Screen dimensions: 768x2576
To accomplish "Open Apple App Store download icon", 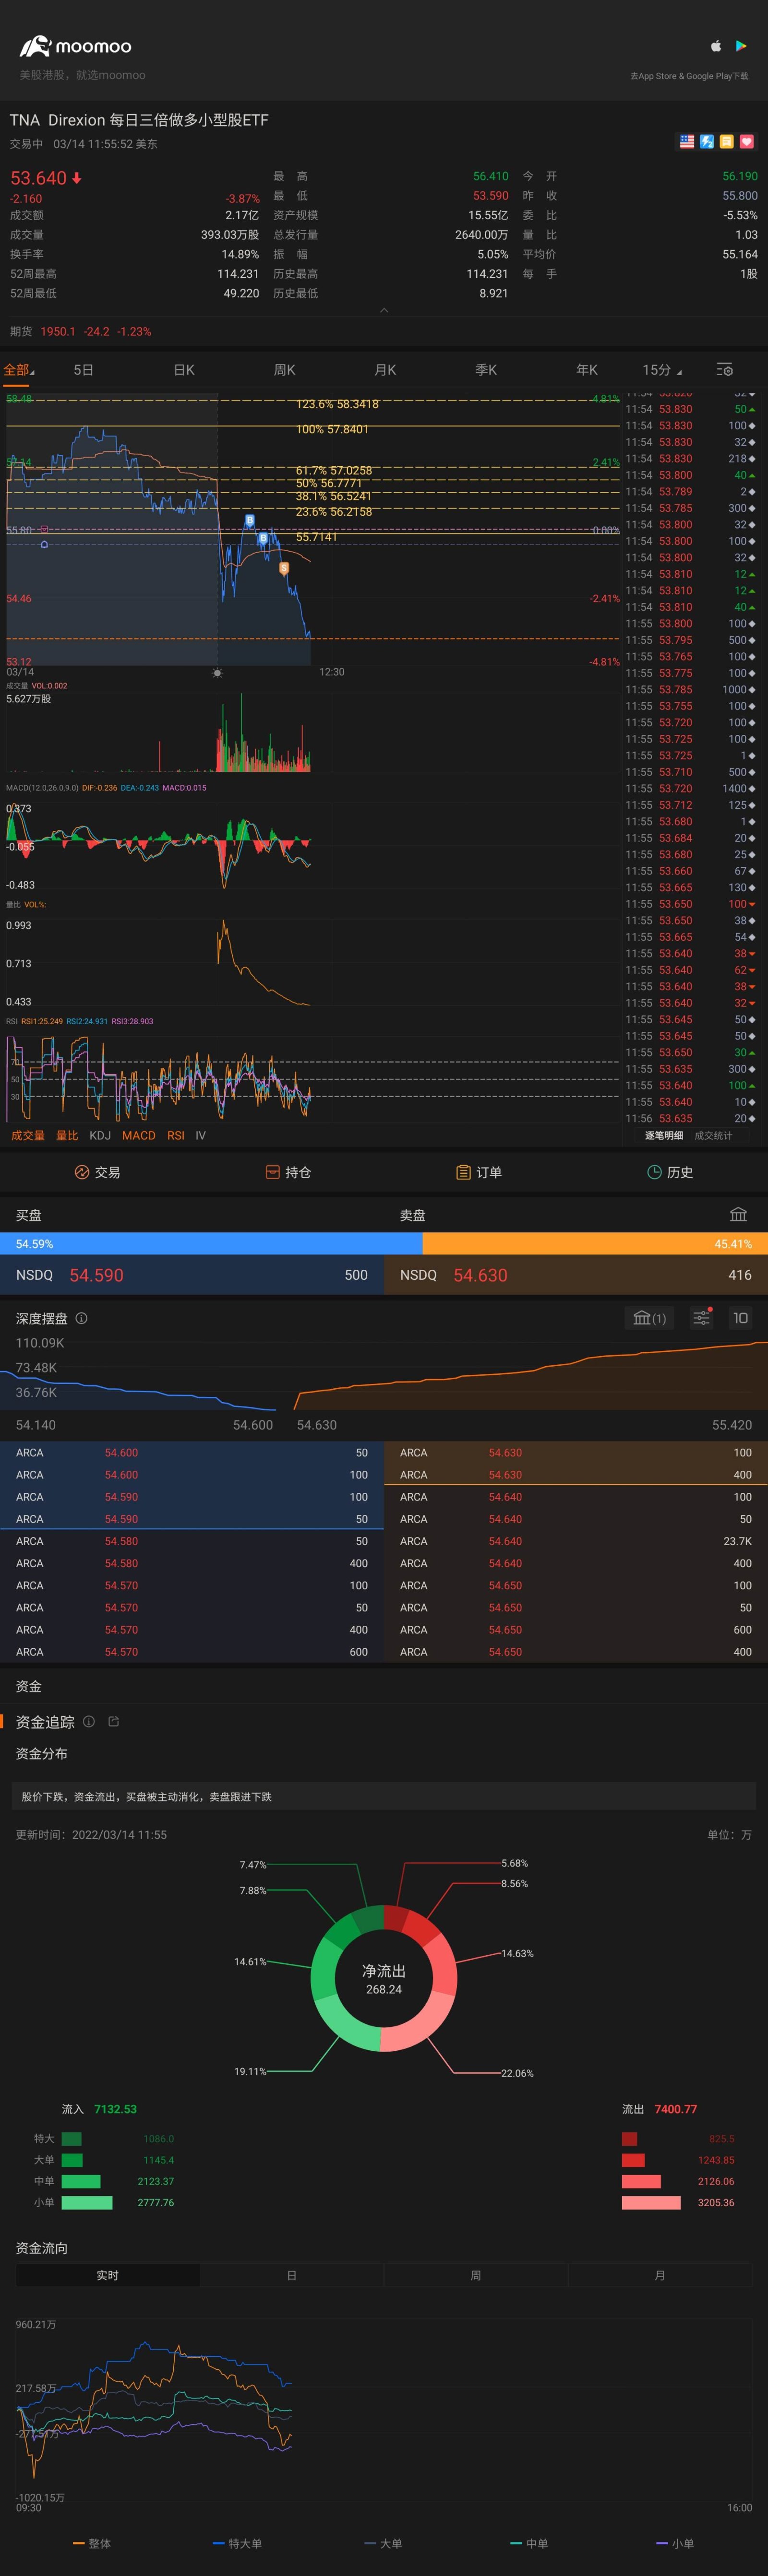I will [716, 46].
